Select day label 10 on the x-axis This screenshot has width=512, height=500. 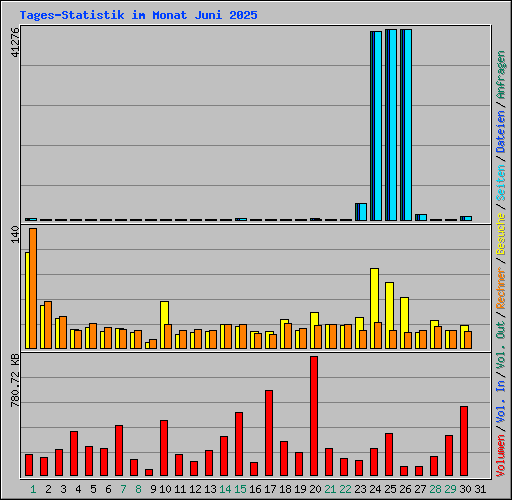(x=165, y=489)
